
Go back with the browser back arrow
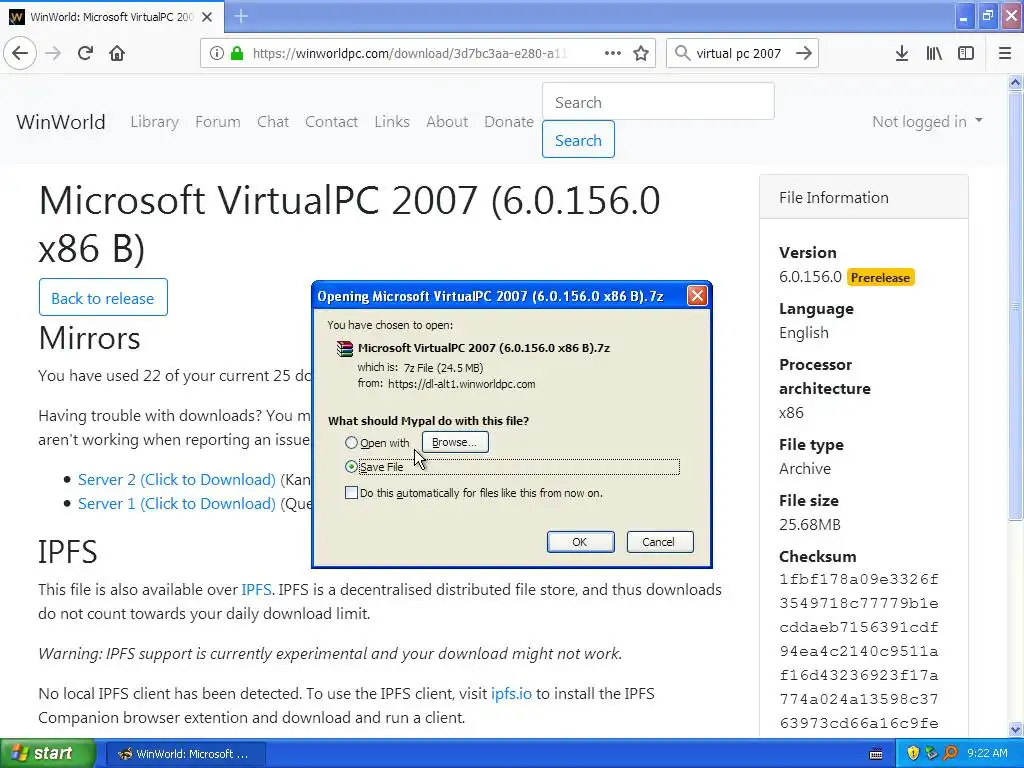click(x=20, y=53)
